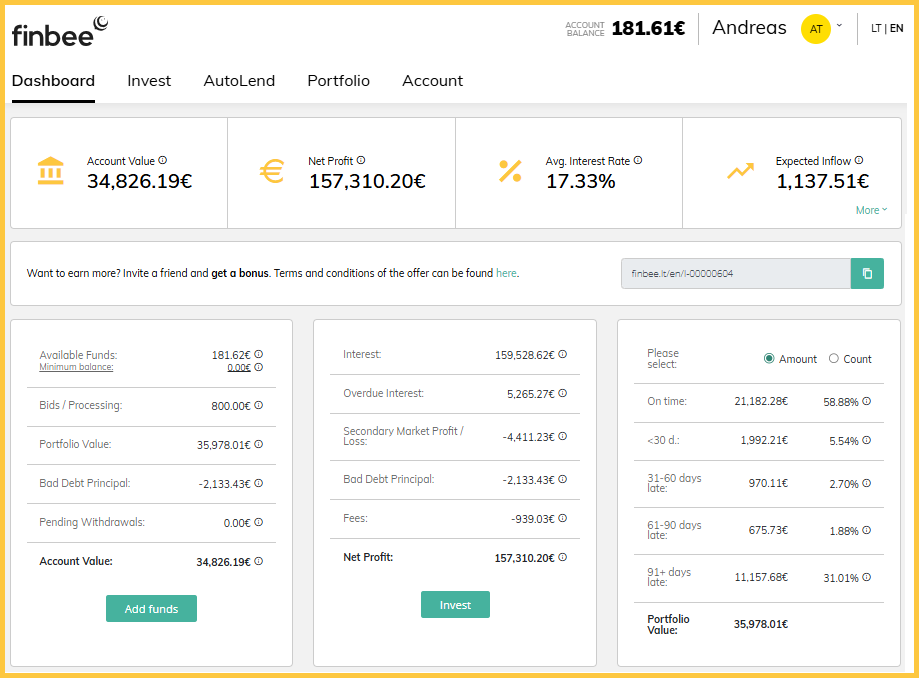Switch language to EN
Image resolution: width=919 pixels, height=678 pixels.
point(897,28)
